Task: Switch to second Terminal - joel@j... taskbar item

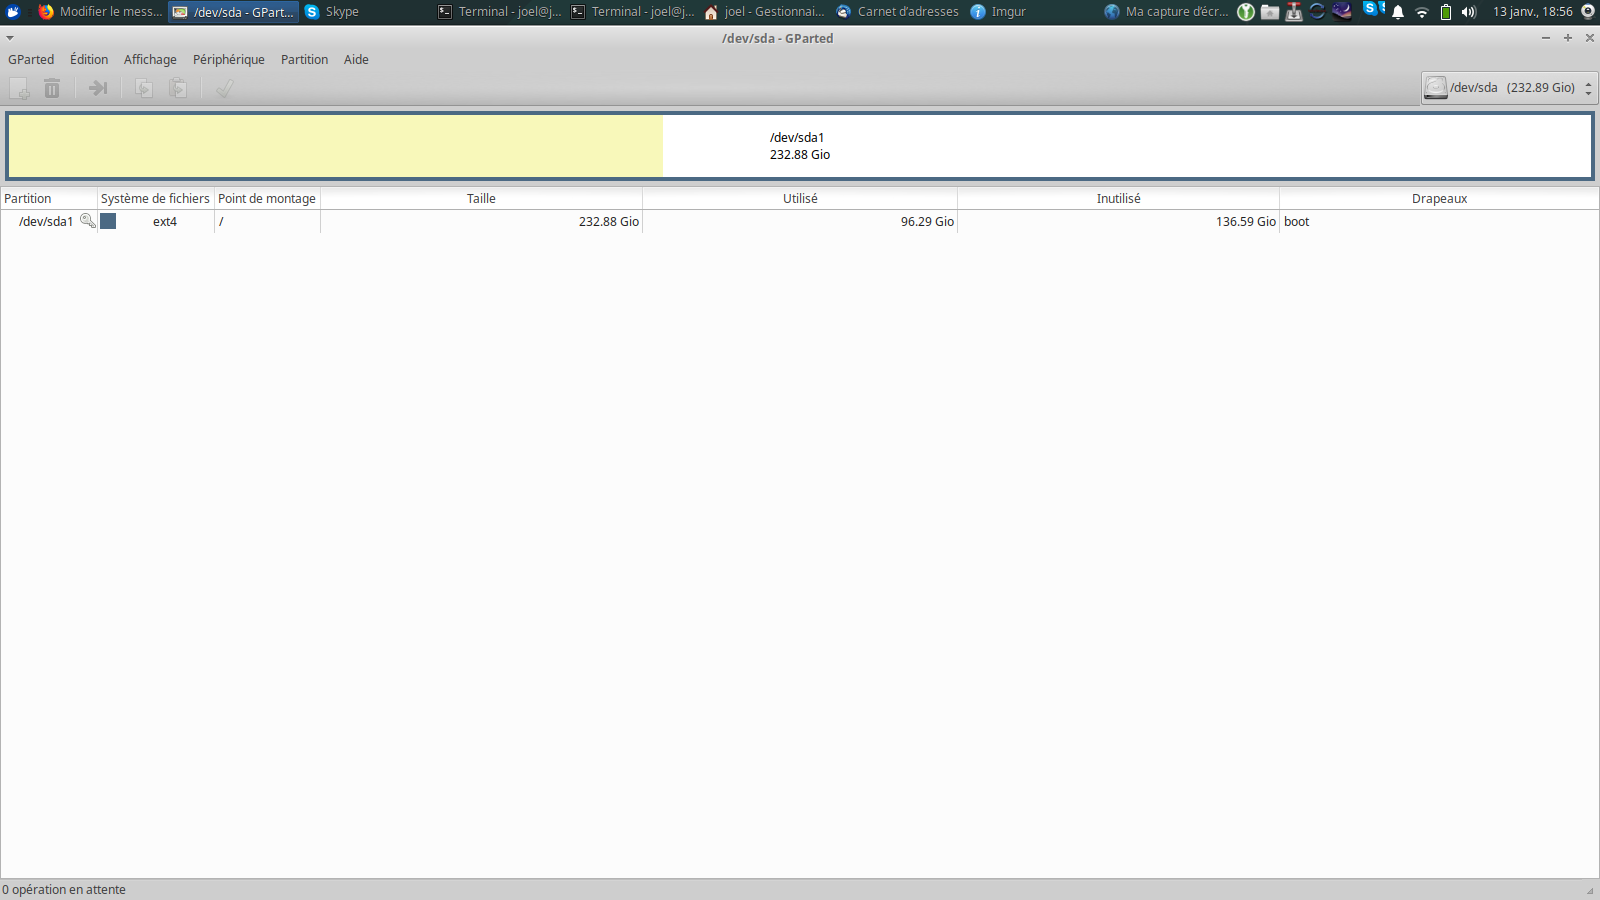Action: pyautogui.click(x=633, y=12)
